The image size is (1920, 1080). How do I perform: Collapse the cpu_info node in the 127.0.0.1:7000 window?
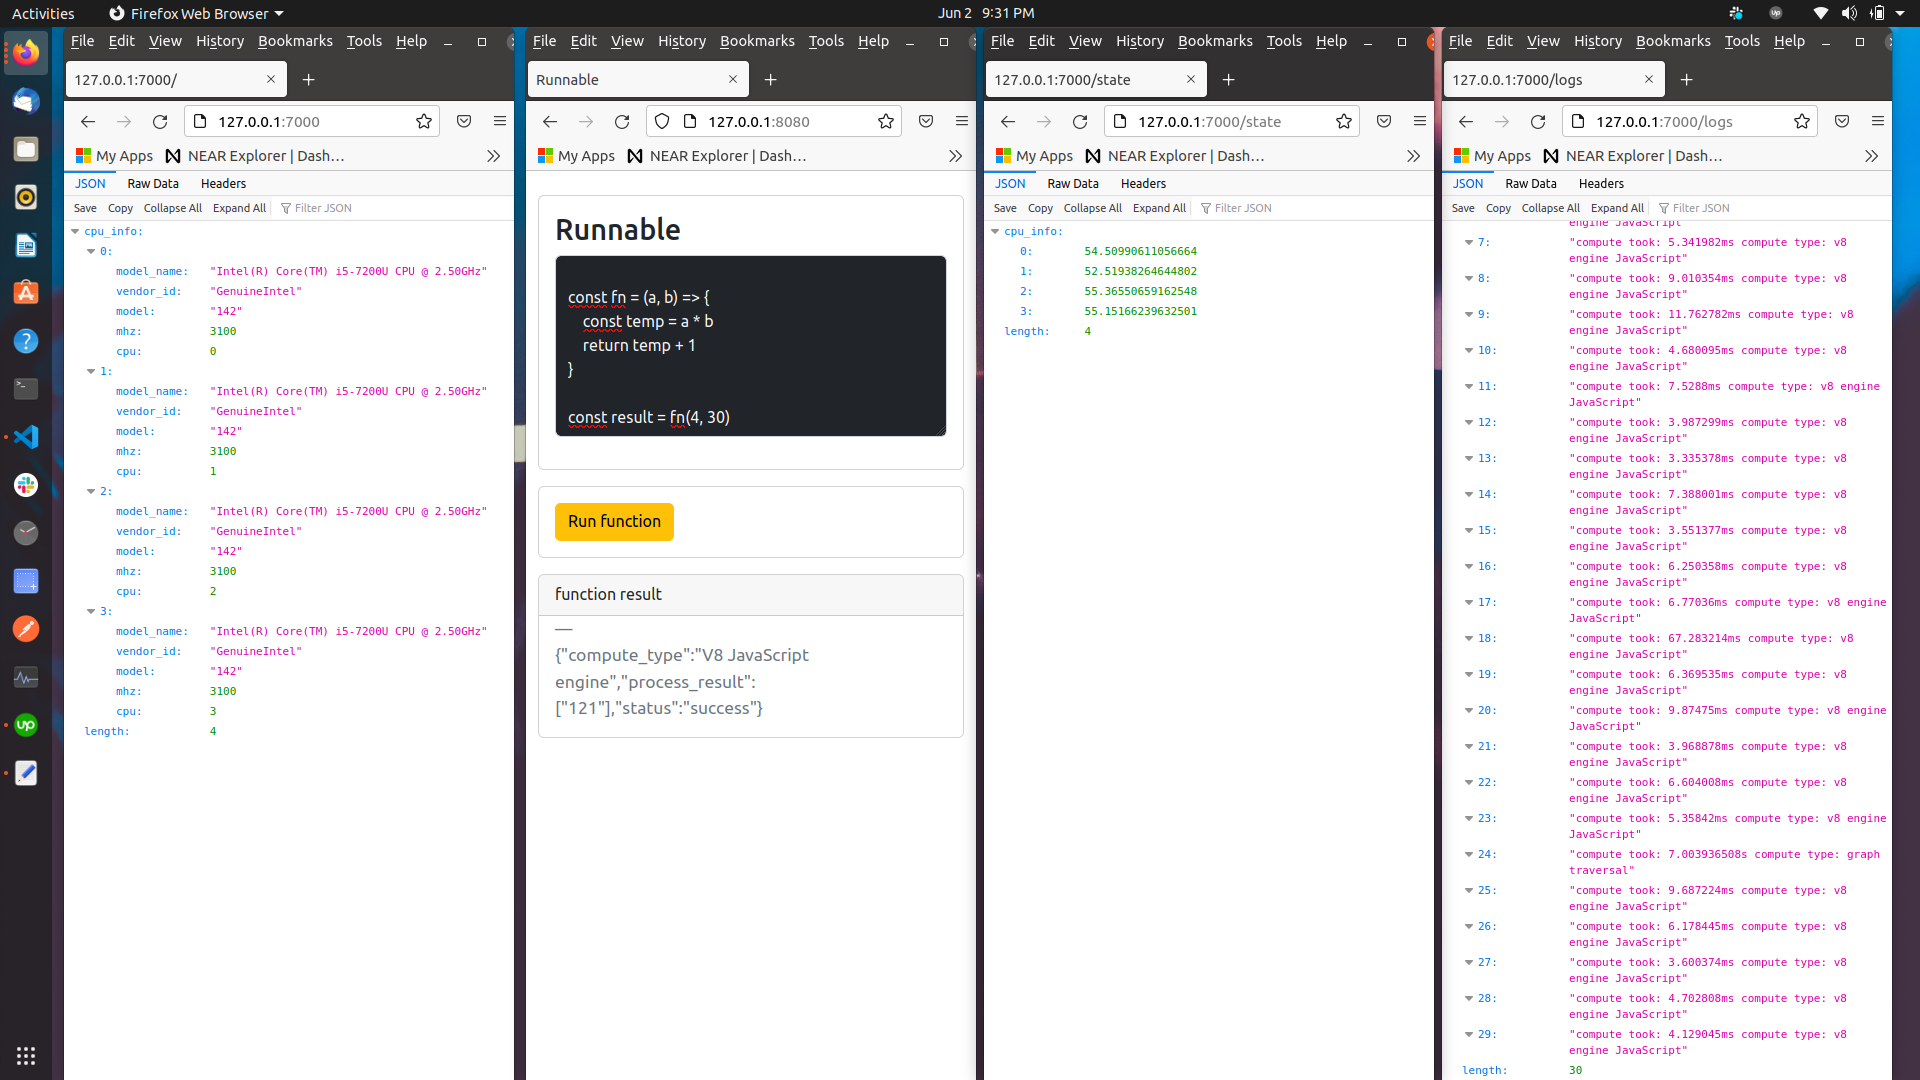point(75,231)
